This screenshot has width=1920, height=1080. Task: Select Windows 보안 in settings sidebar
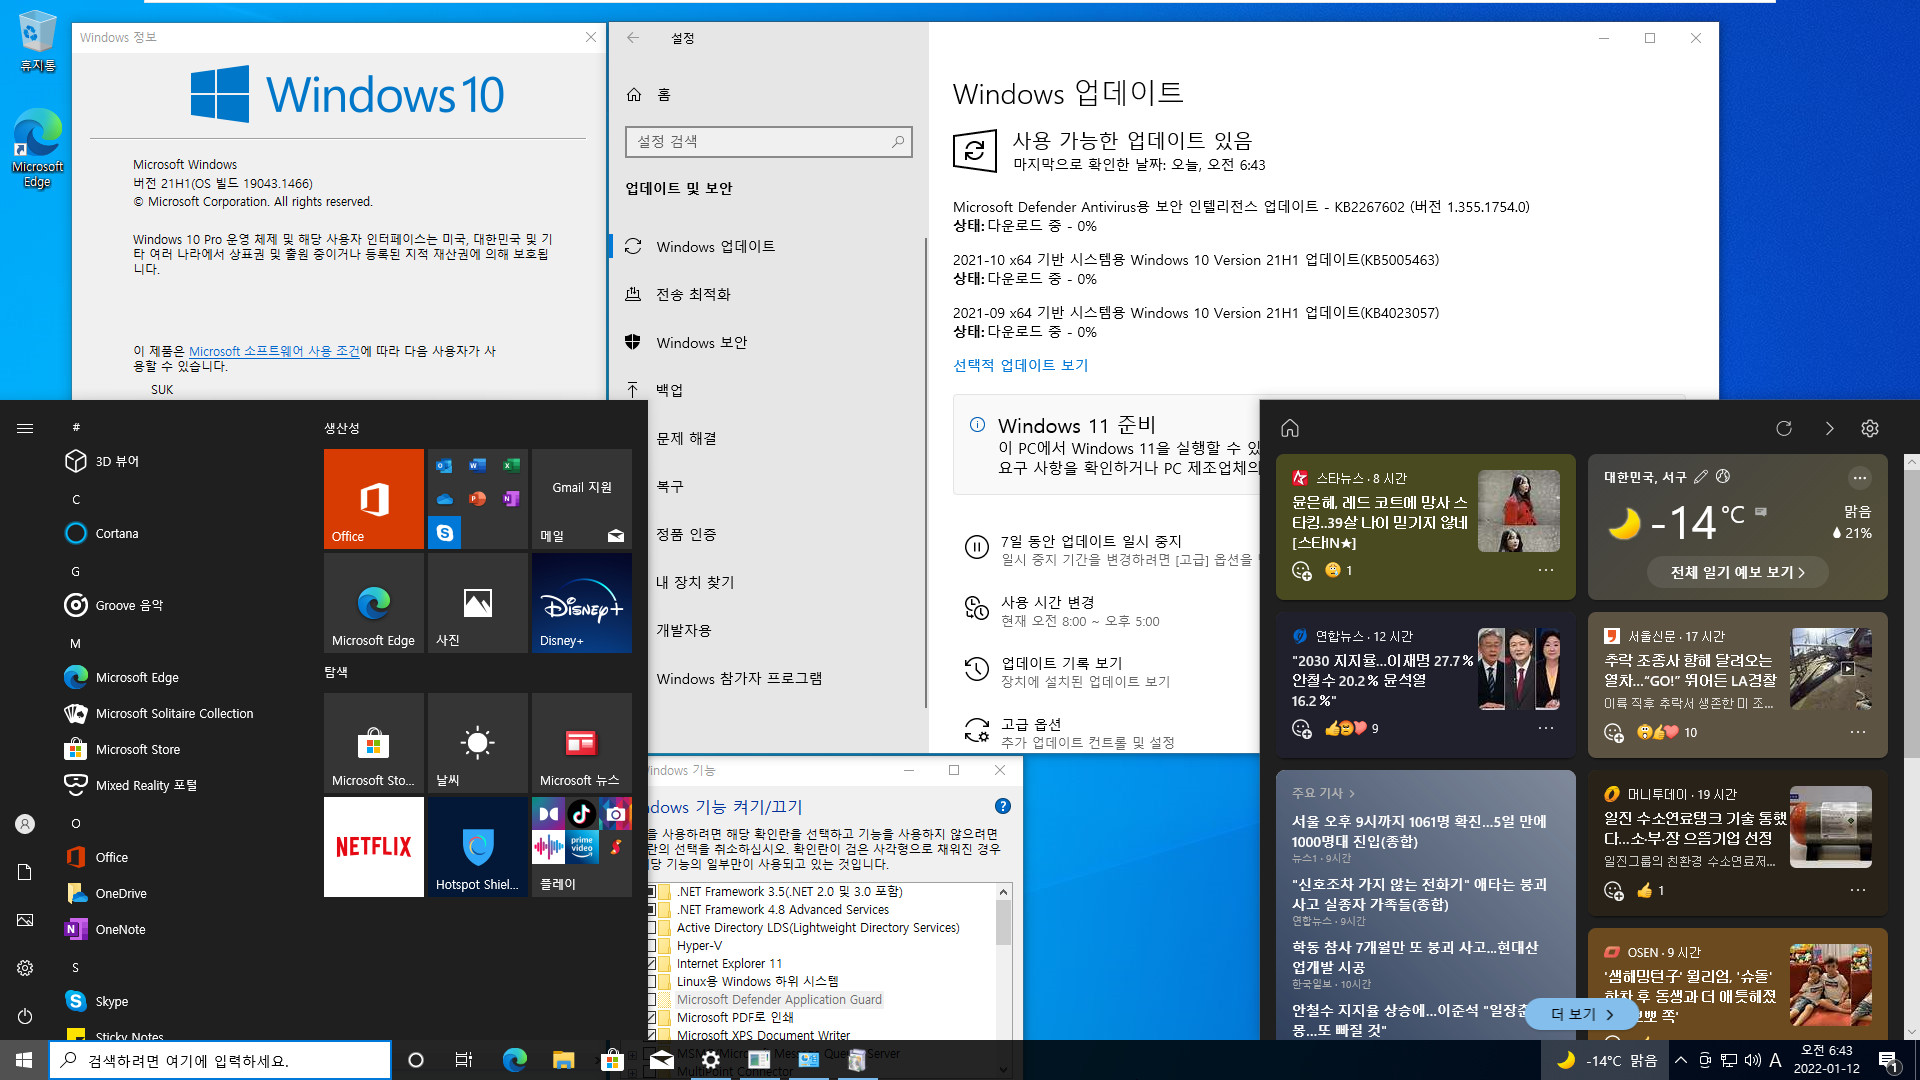[768, 342]
